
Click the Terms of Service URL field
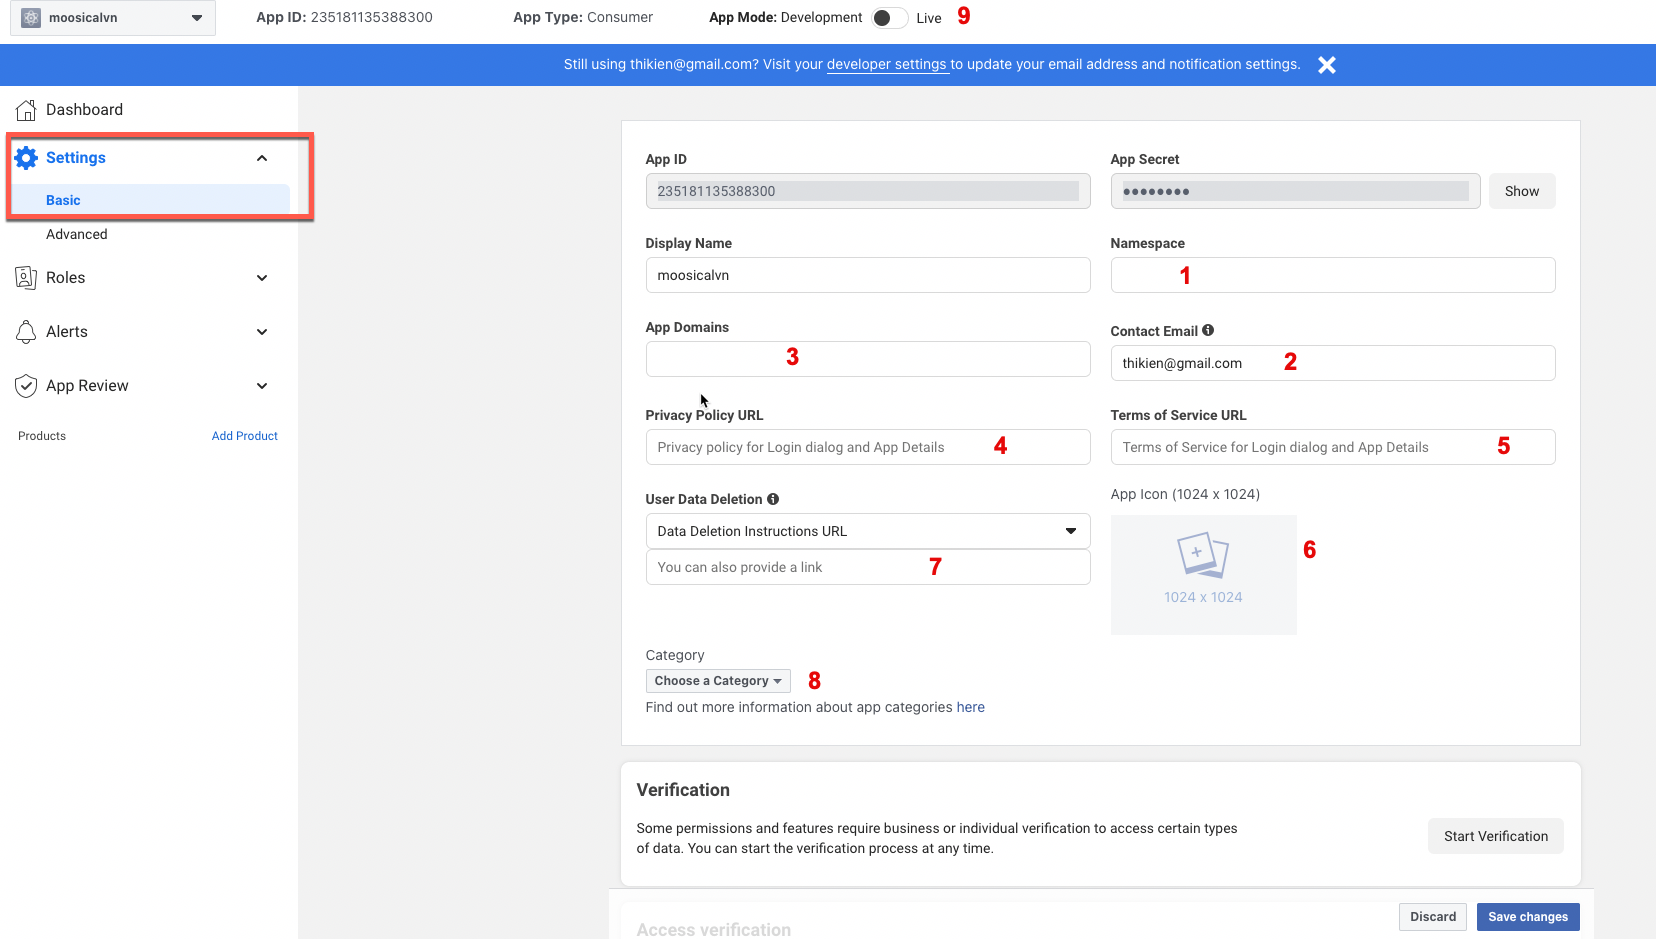pos(1333,447)
